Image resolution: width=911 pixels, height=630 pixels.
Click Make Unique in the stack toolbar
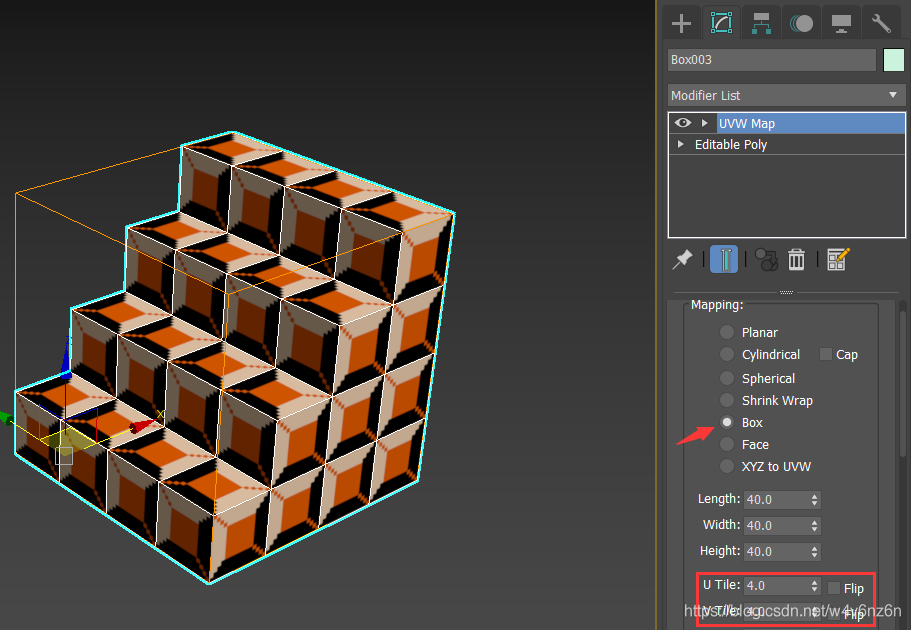coord(765,259)
